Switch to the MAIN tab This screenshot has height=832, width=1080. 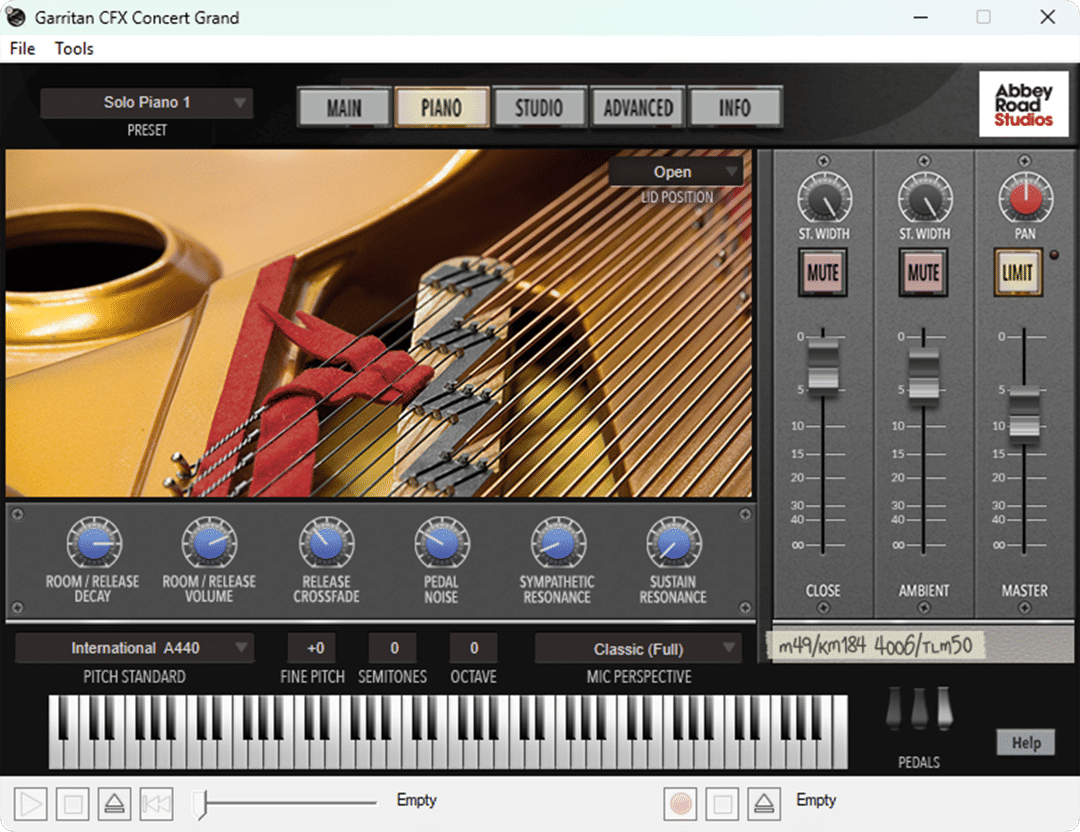point(344,107)
